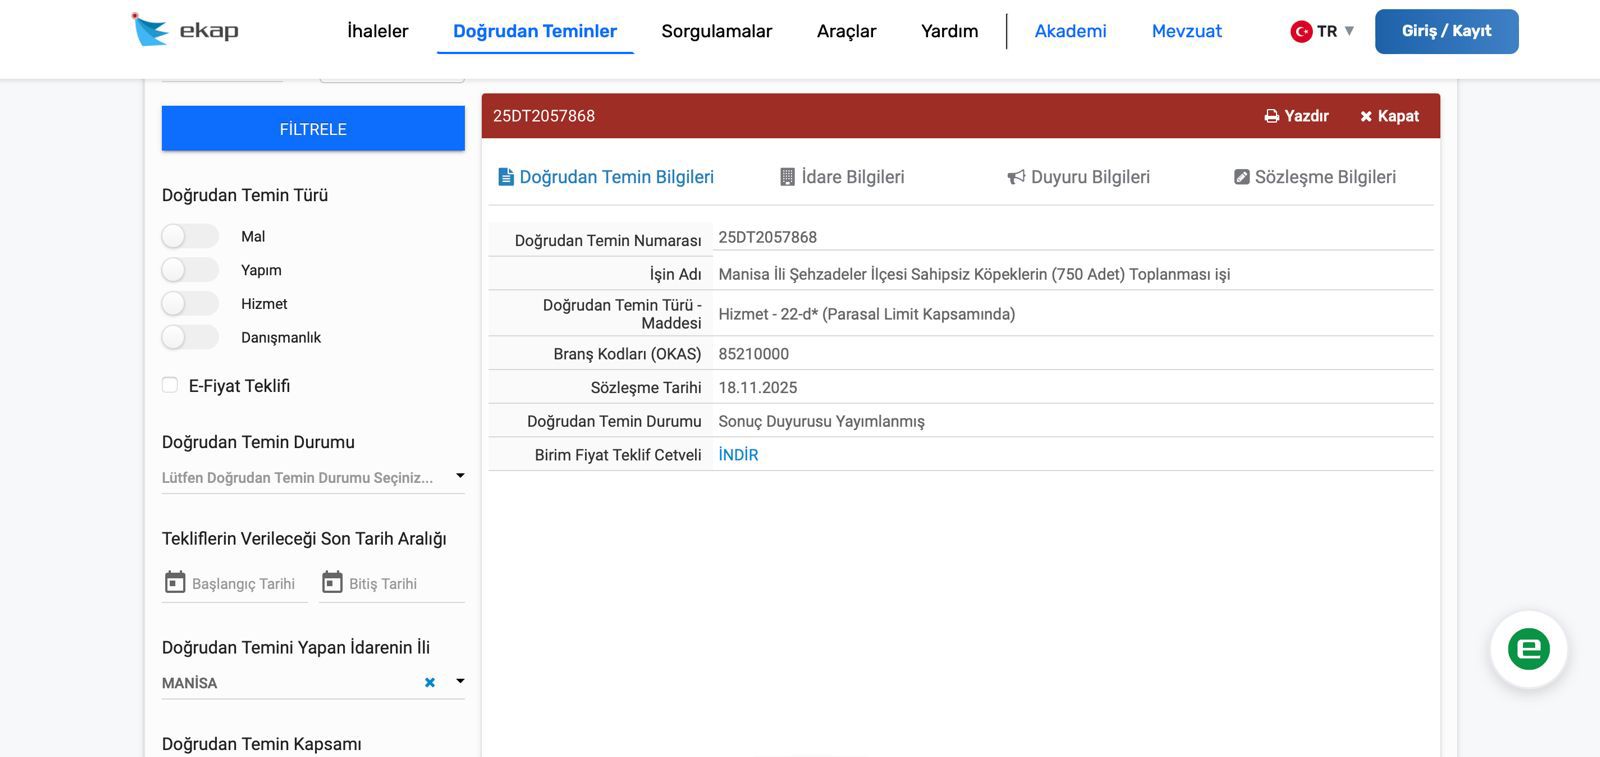Switch to the Duyuru Bilgileri tab
This screenshot has width=1600, height=757.
(1078, 177)
